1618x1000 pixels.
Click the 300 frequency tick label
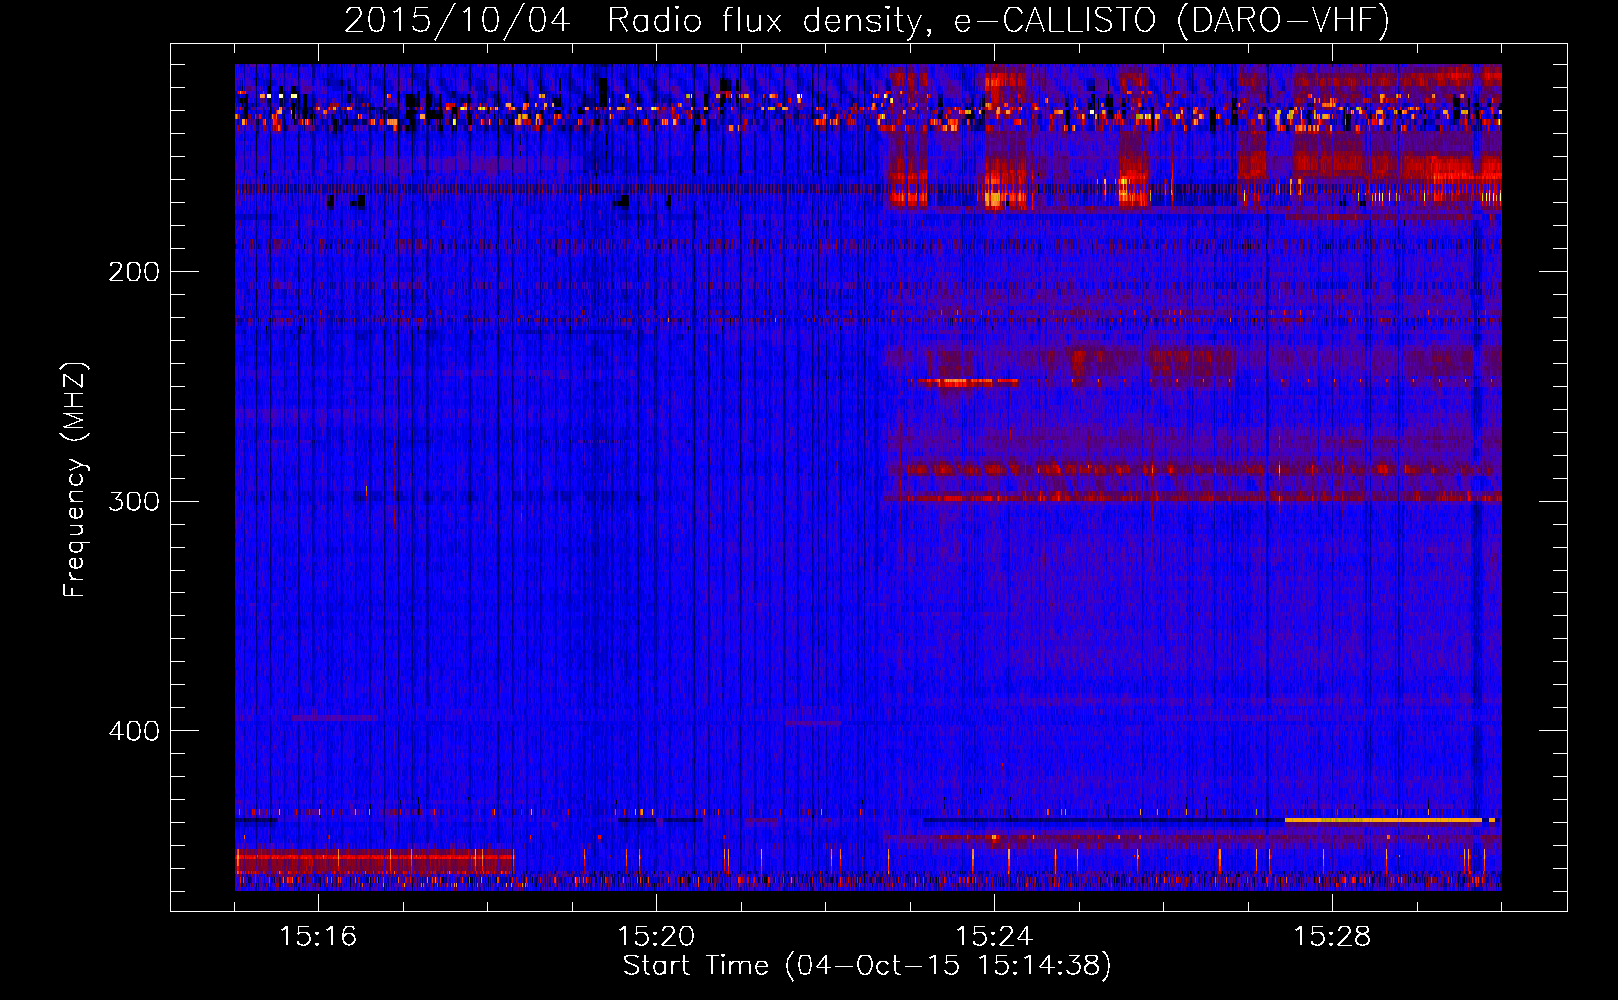tap(134, 501)
